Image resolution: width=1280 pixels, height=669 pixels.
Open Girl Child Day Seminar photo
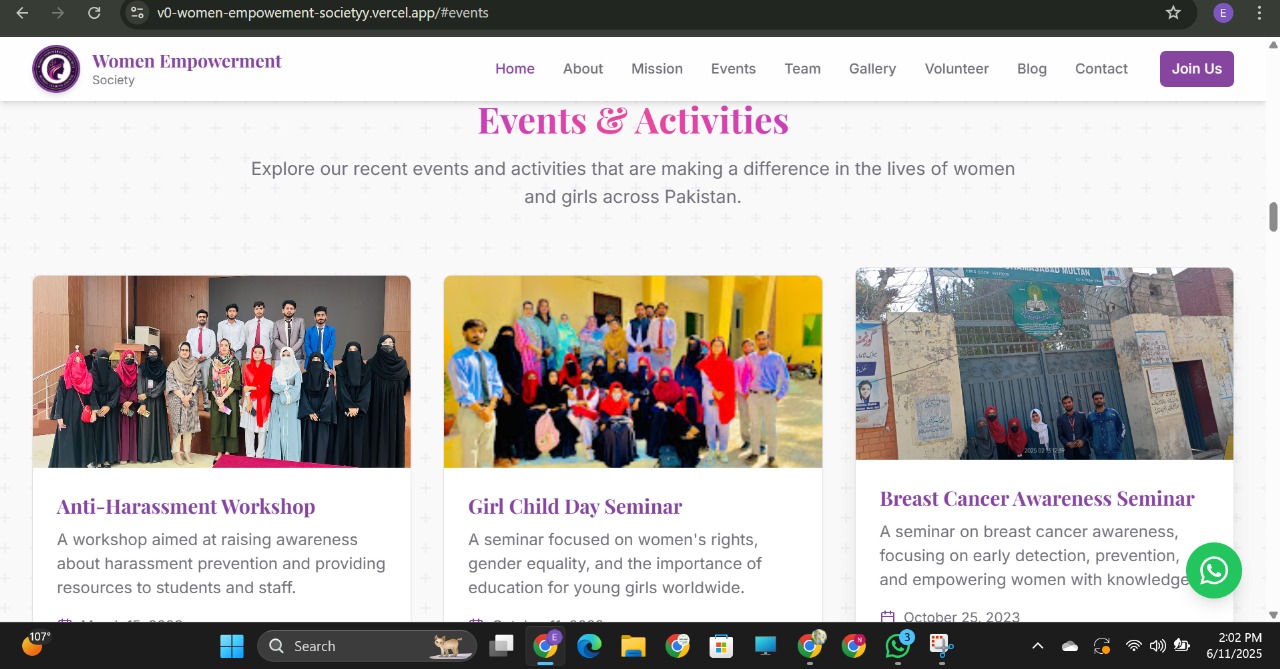(633, 371)
